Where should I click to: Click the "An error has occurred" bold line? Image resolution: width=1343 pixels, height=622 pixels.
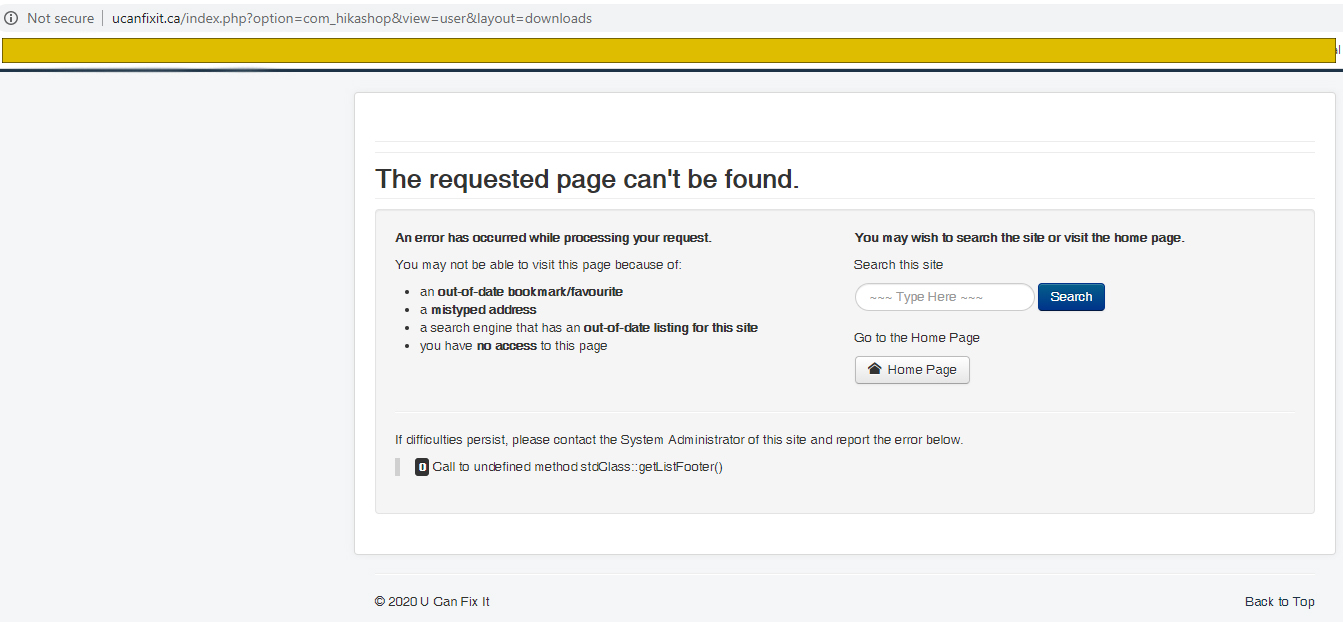pyautogui.click(x=553, y=238)
